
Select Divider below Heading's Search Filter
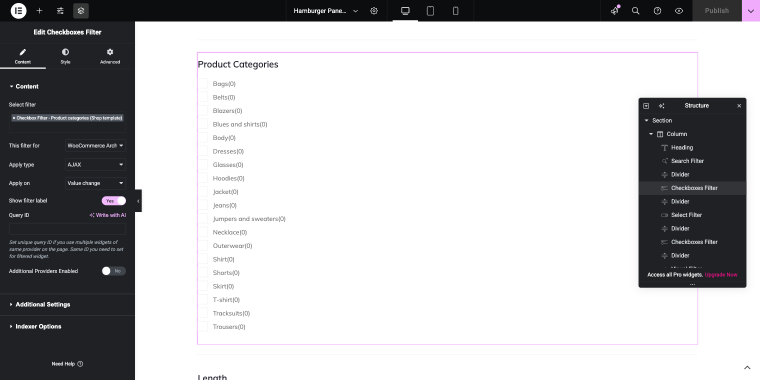click(x=680, y=174)
